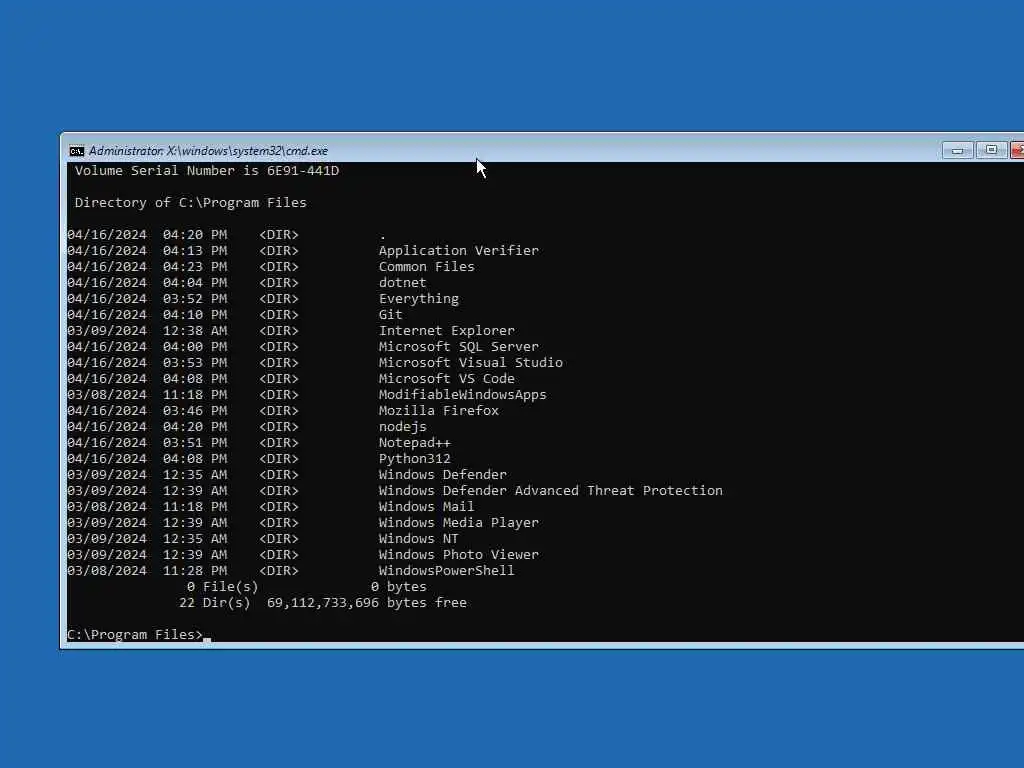Select the 'Microsoft SQL Server' entry
This screenshot has width=1024, height=768.
pyautogui.click(x=458, y=347)
